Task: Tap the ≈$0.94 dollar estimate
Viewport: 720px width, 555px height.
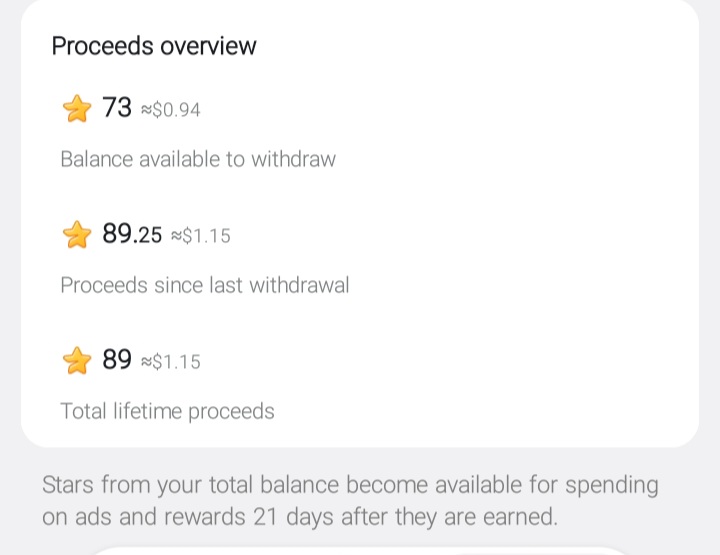Action: 170,110
